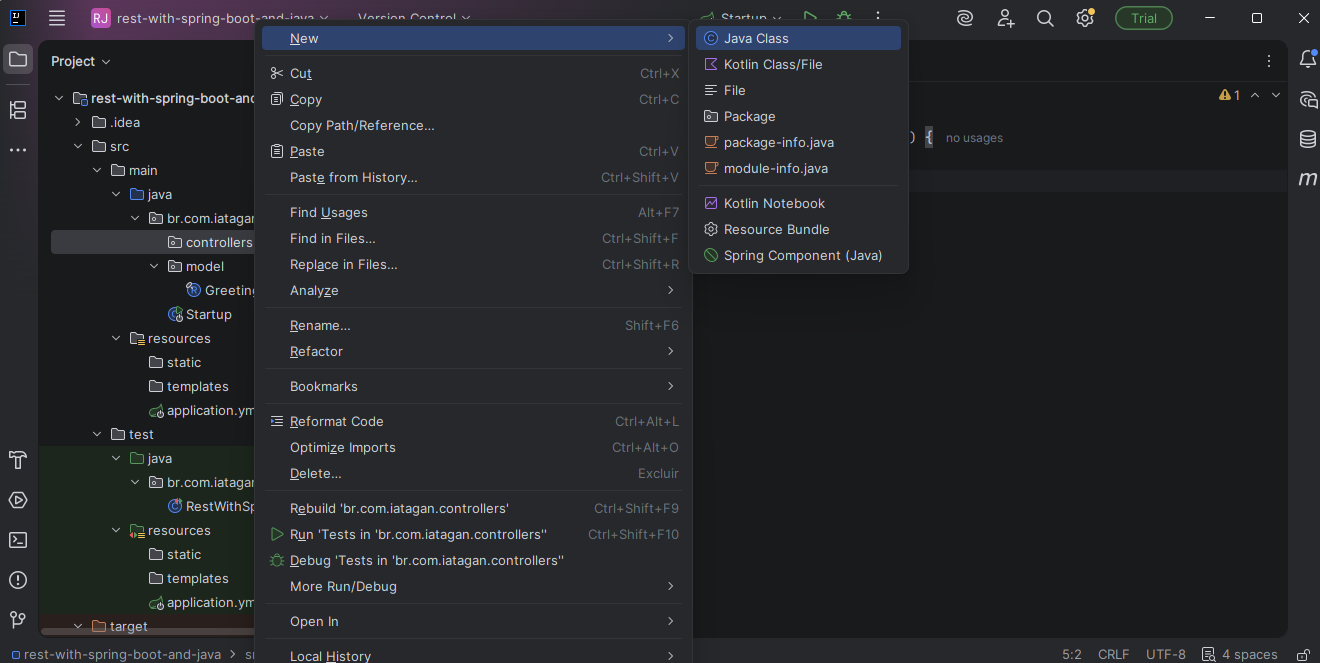
Task: Open IDE settings gear icon
Action: [x=1085, y=18]
